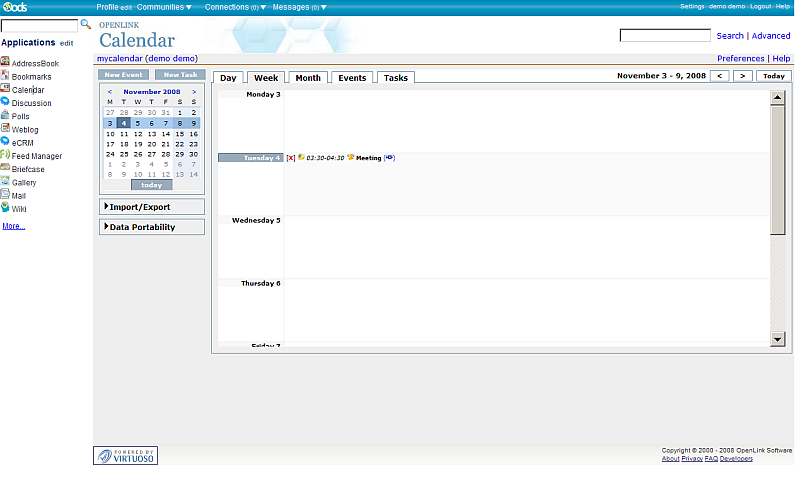Click the scrollbar down arrow in week view
The width and height of the screenshot is (800, 477).
(778, 340)
